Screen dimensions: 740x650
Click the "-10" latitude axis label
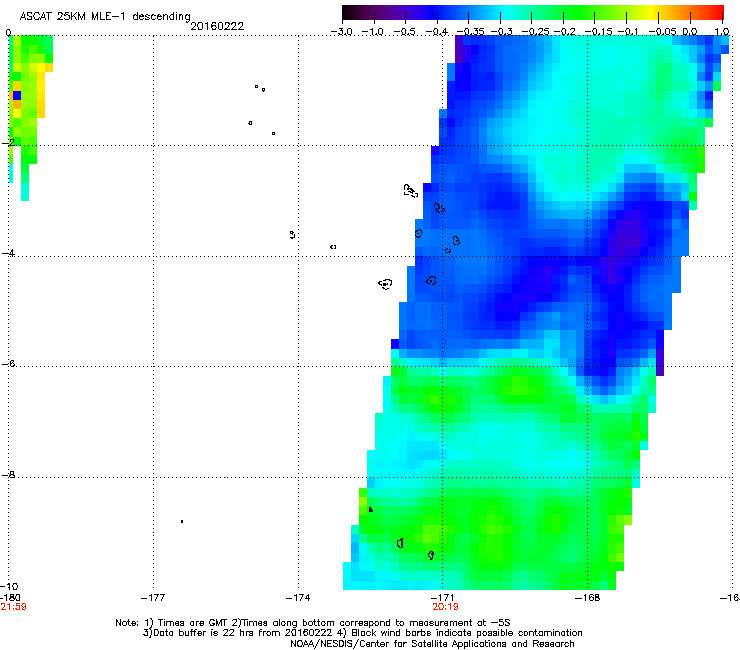coord(9,586)
